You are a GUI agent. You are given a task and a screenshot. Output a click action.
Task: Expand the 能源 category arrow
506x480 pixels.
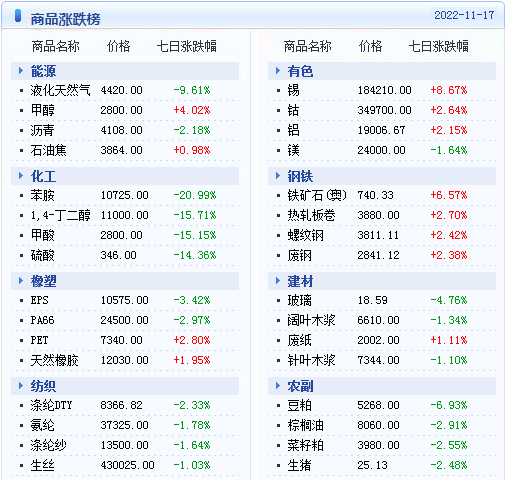point(21,71)
